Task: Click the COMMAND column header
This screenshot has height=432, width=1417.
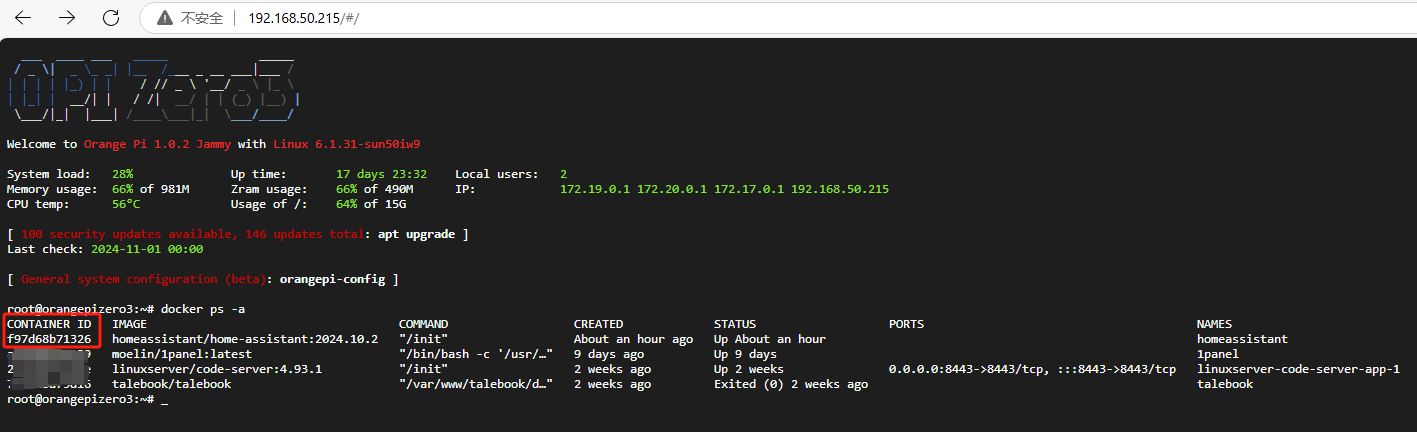Action: 423,324
